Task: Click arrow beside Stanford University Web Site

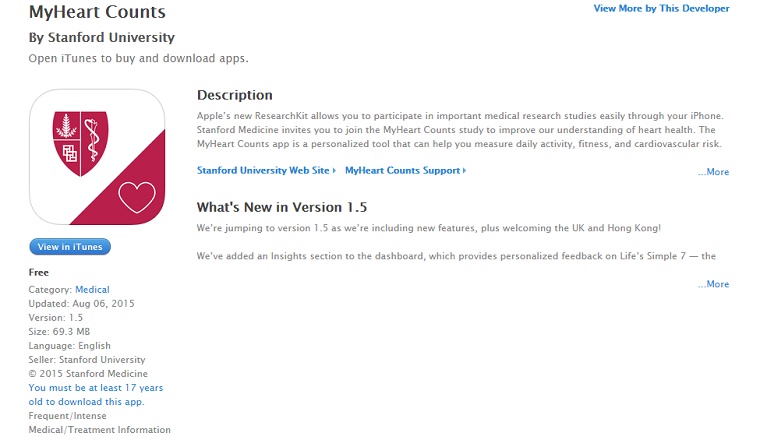Action: point(334,171)
